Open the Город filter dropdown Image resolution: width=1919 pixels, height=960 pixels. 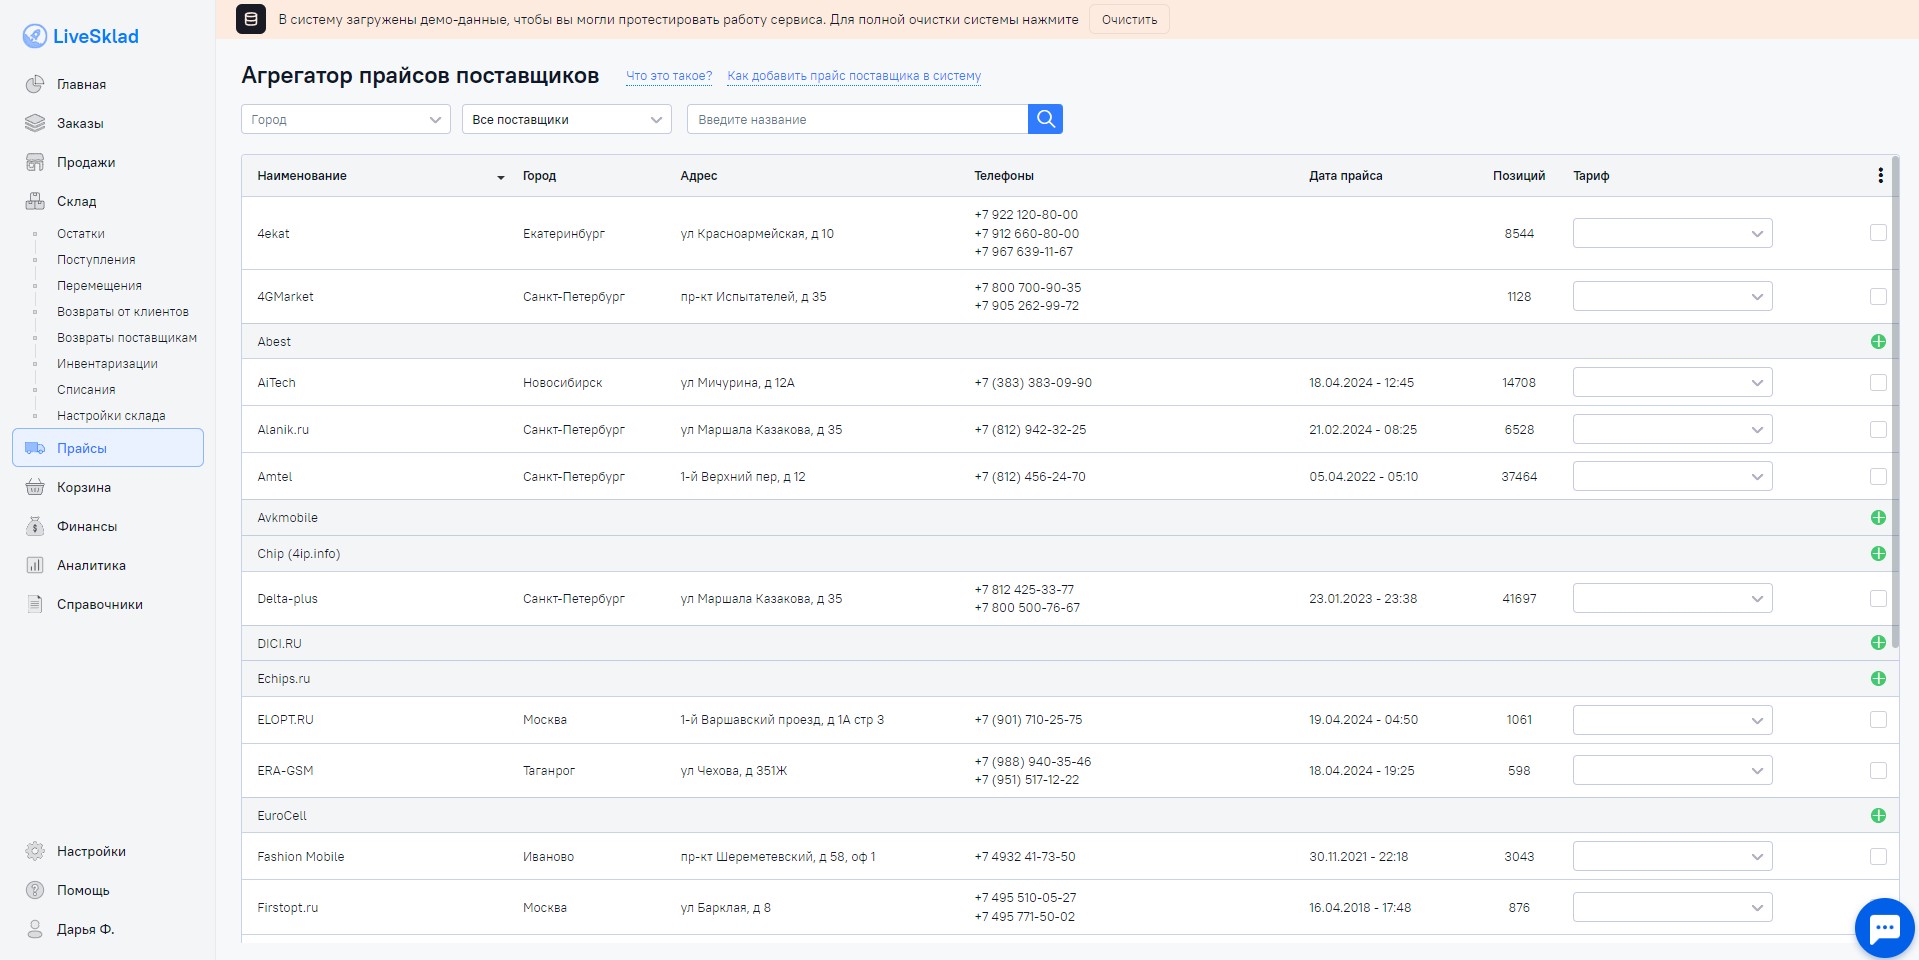pos(346,119)
